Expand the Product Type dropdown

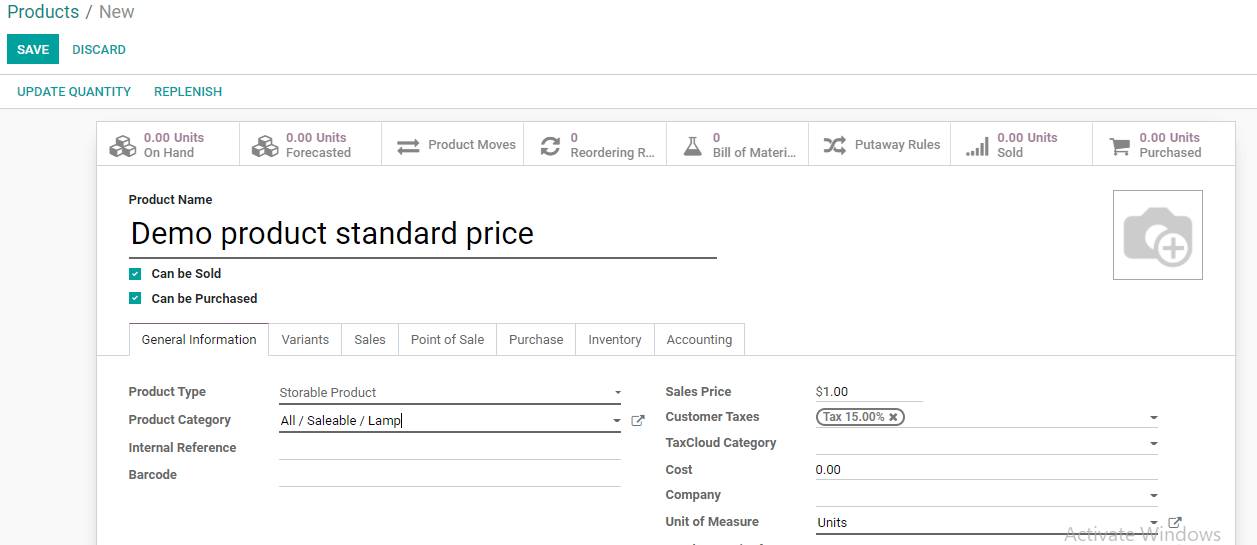(x=617, y=393)
